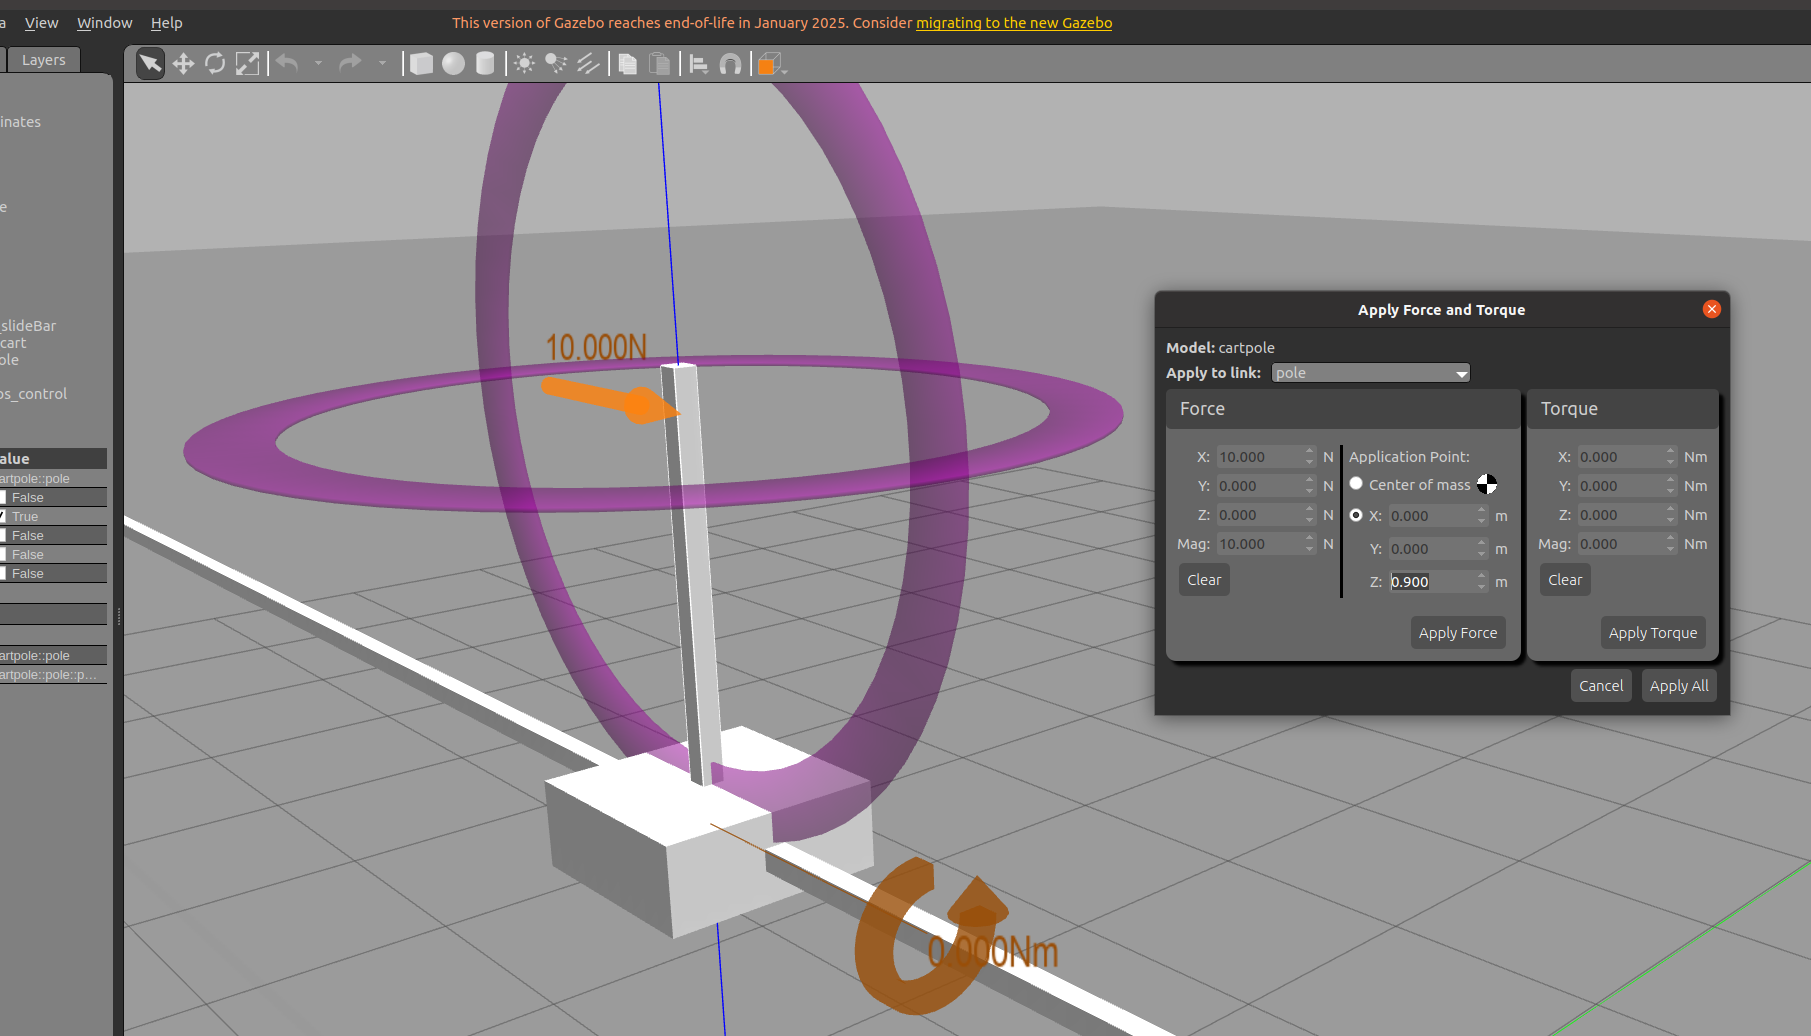Insert a cylinder shape from toolbar
The width and height of the screenshot is (1811, 1036).
point(485,64)
